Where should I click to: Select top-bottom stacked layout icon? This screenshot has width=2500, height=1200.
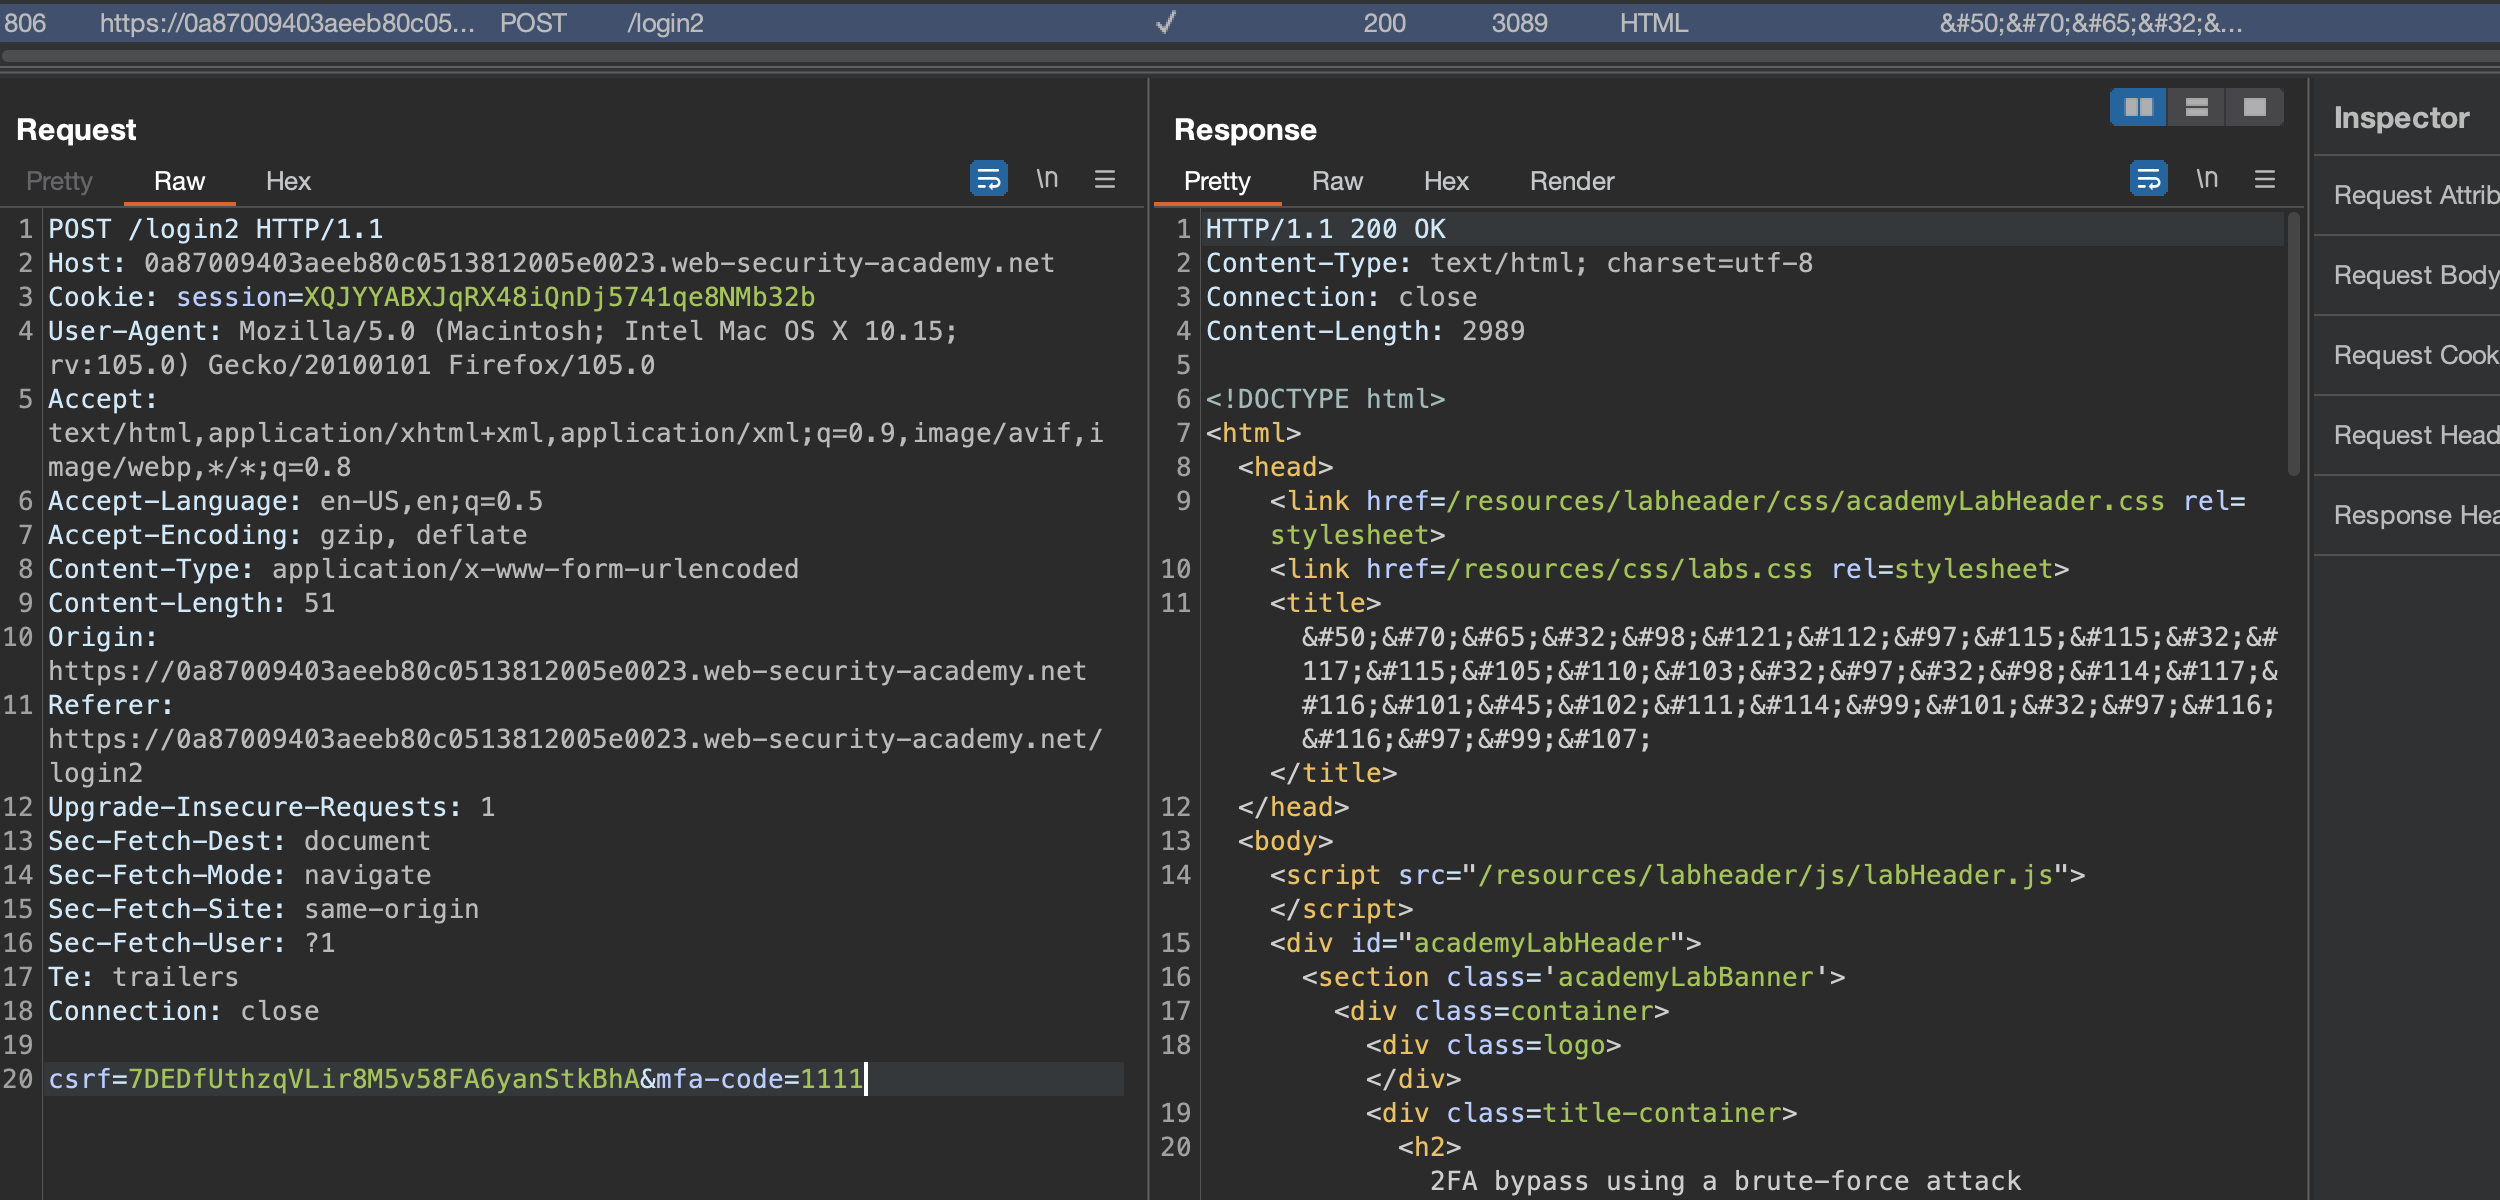2196,107
